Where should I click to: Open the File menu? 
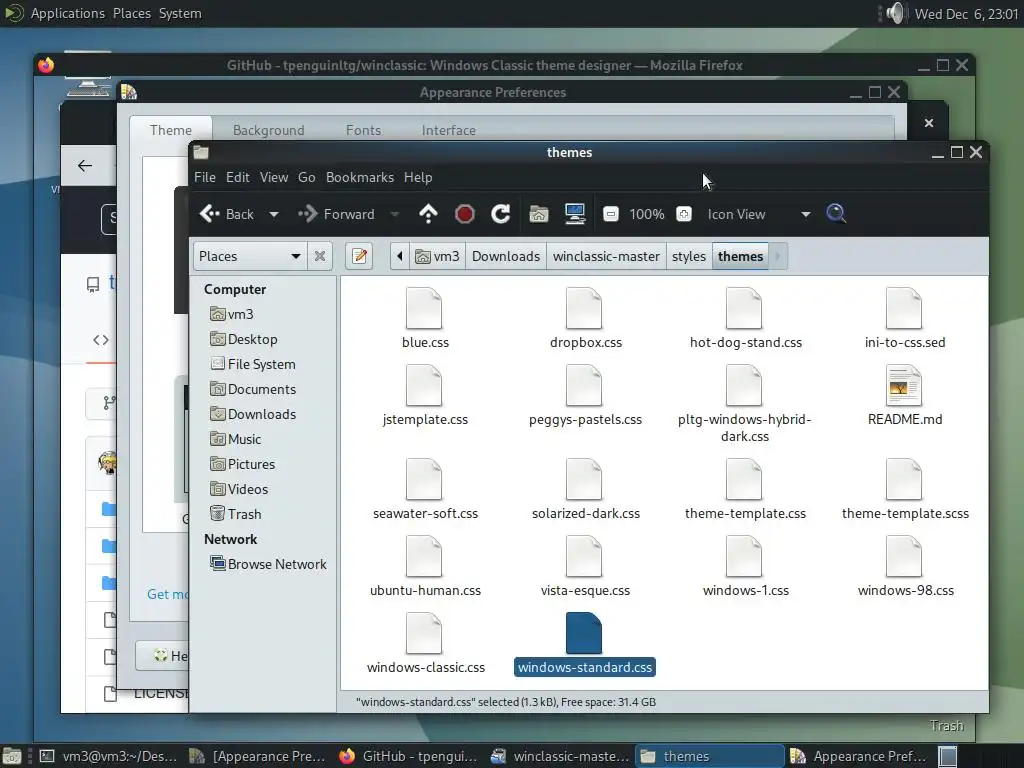coord(204,177)
